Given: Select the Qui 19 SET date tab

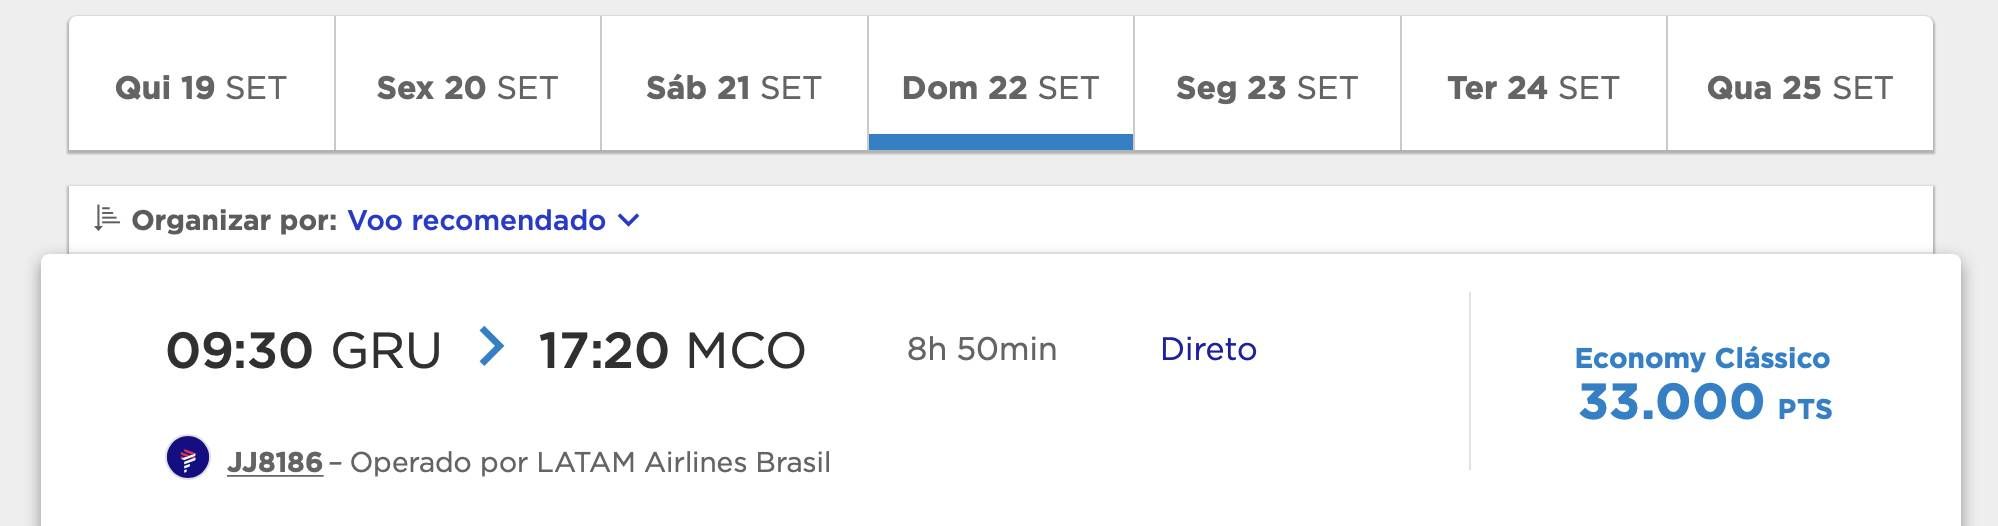Looking at the screenshot, I should pyautogui.click(x=201, y=84).
